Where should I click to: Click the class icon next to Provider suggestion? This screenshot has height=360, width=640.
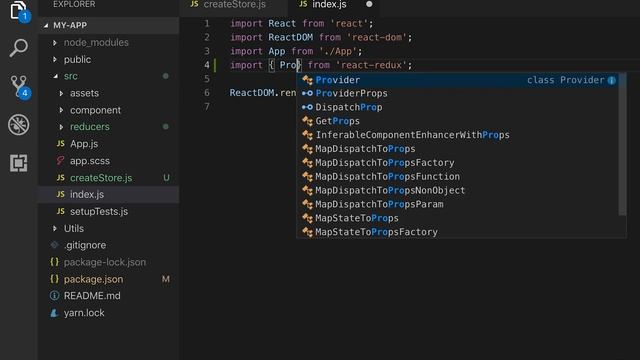pyautogui.click(x=307, y=80)
